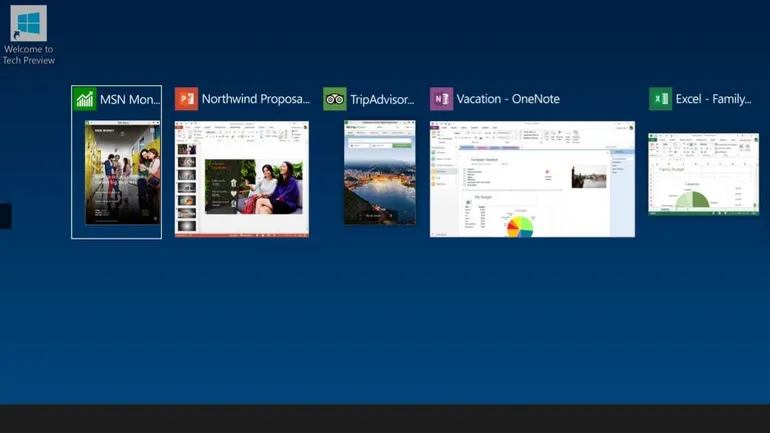The image size is (770, 433).
Task: Click the green half-pie chart in the Excel thumbnail
Action: click(x=693, y=199)
